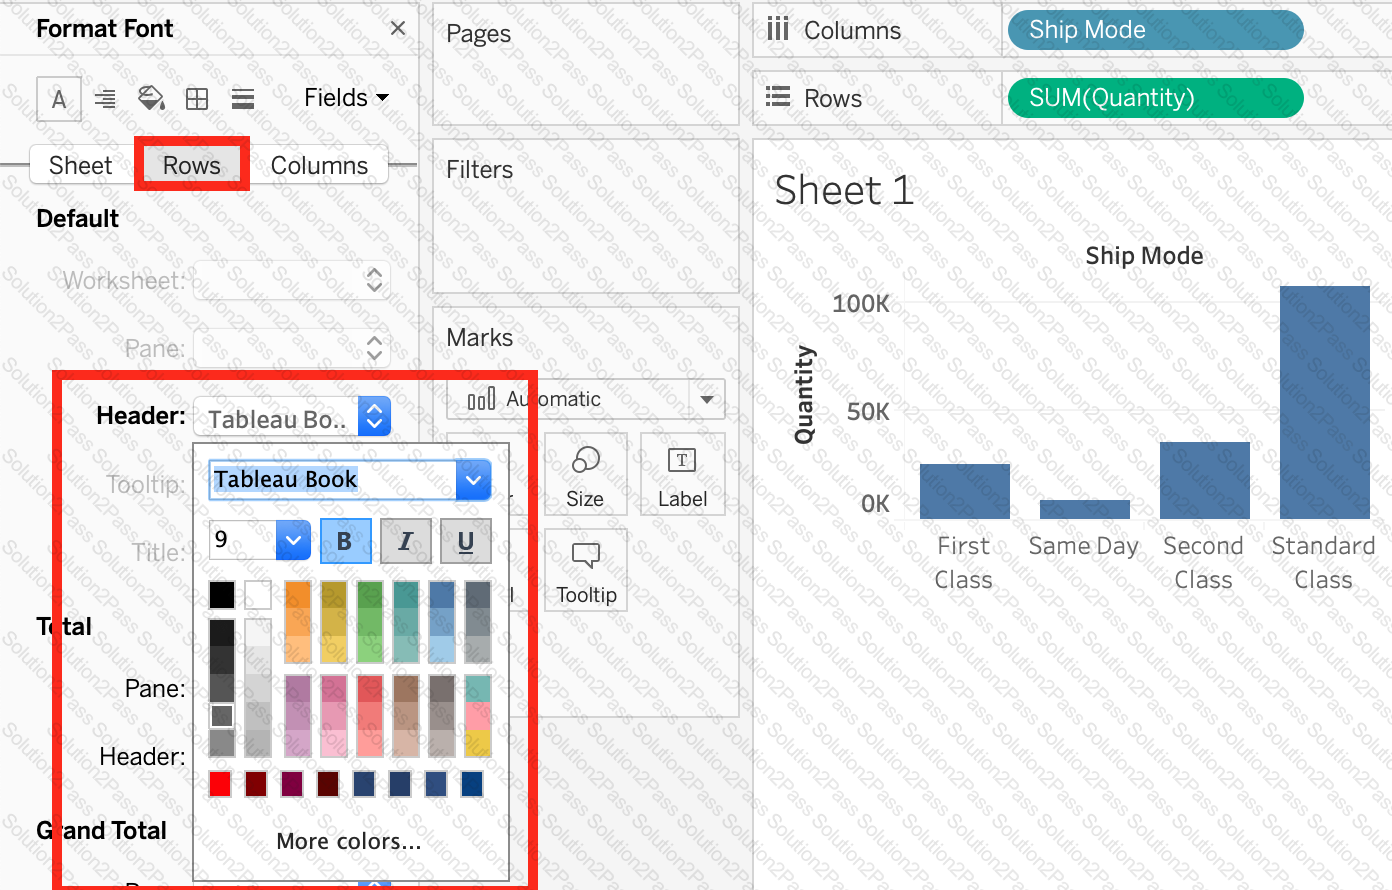Screen dimensions: 1392x890
Task: Click the Ship Mode pill on Columns
Action: click(1154, 30)
